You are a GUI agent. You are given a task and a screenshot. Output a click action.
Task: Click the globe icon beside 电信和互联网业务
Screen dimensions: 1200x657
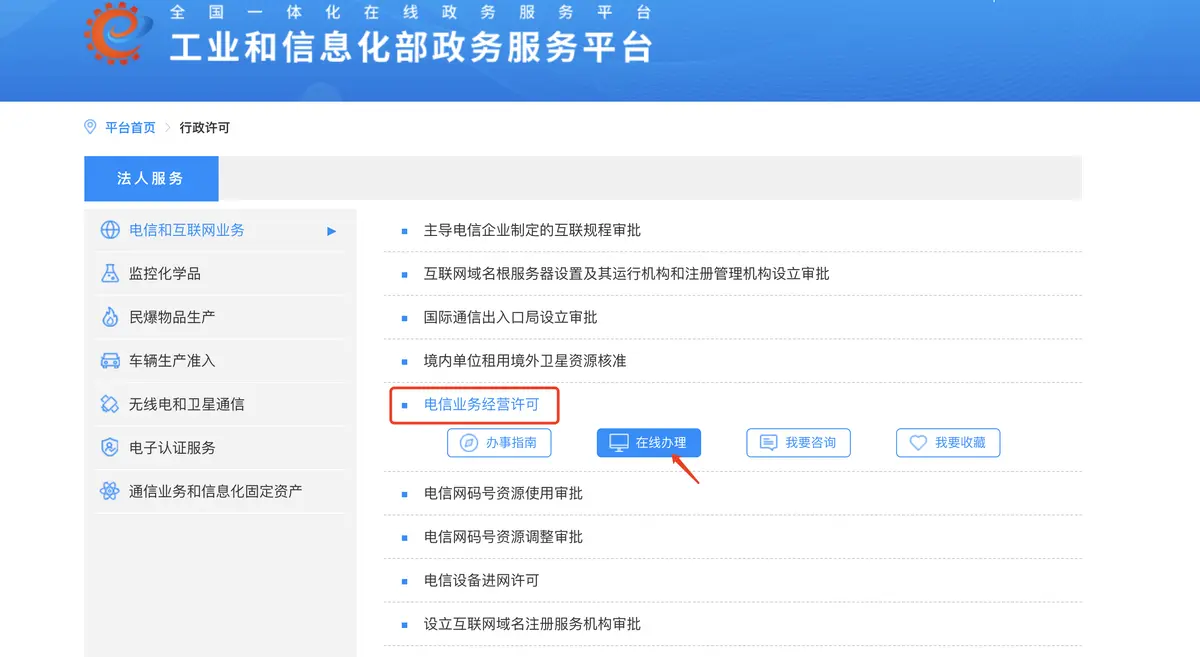coord(110,230)
